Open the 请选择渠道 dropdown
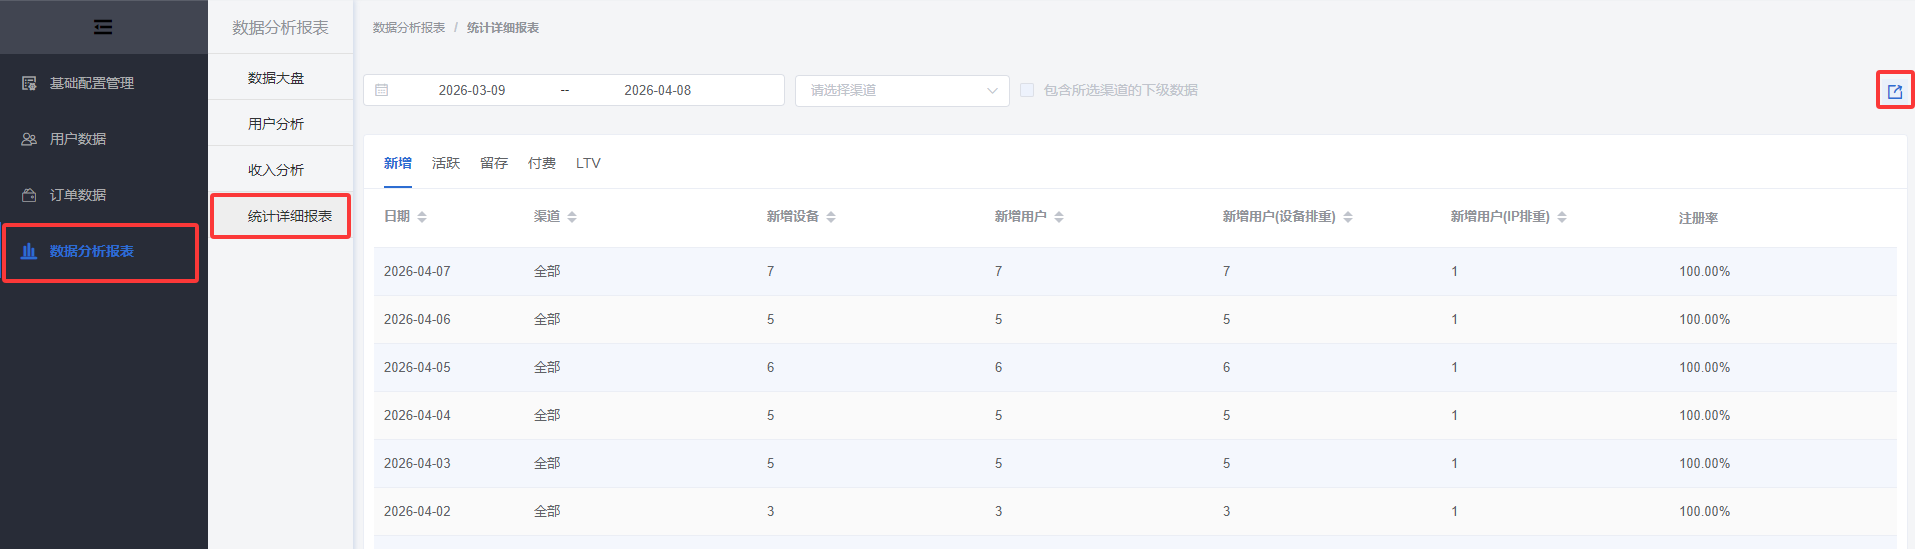The width and height of the screenshot is (1915, 549). pyautogui.click(x=902, y=90)
